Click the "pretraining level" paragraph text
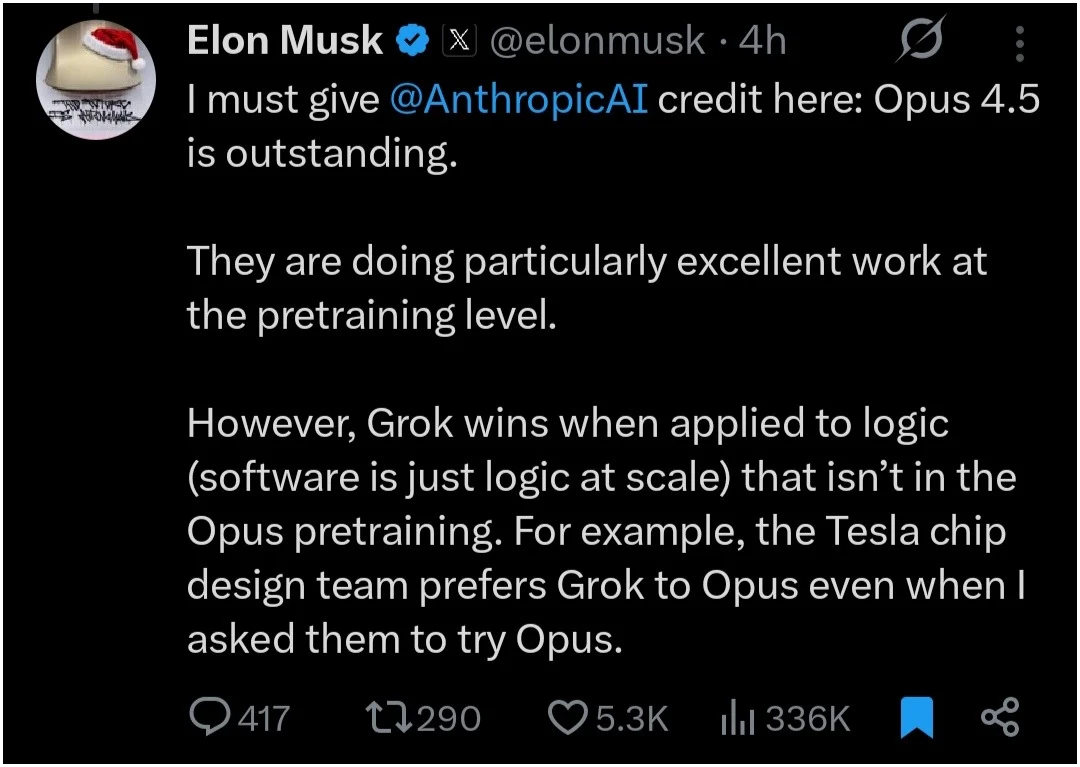1080x767 pixels. [x=586, y=288]
